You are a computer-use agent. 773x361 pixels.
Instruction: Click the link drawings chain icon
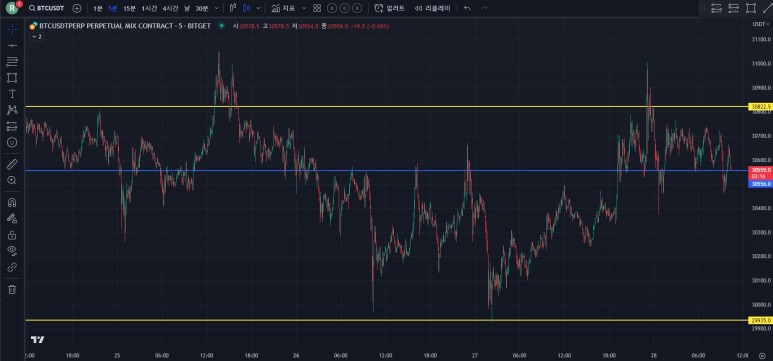click(12, 267)
